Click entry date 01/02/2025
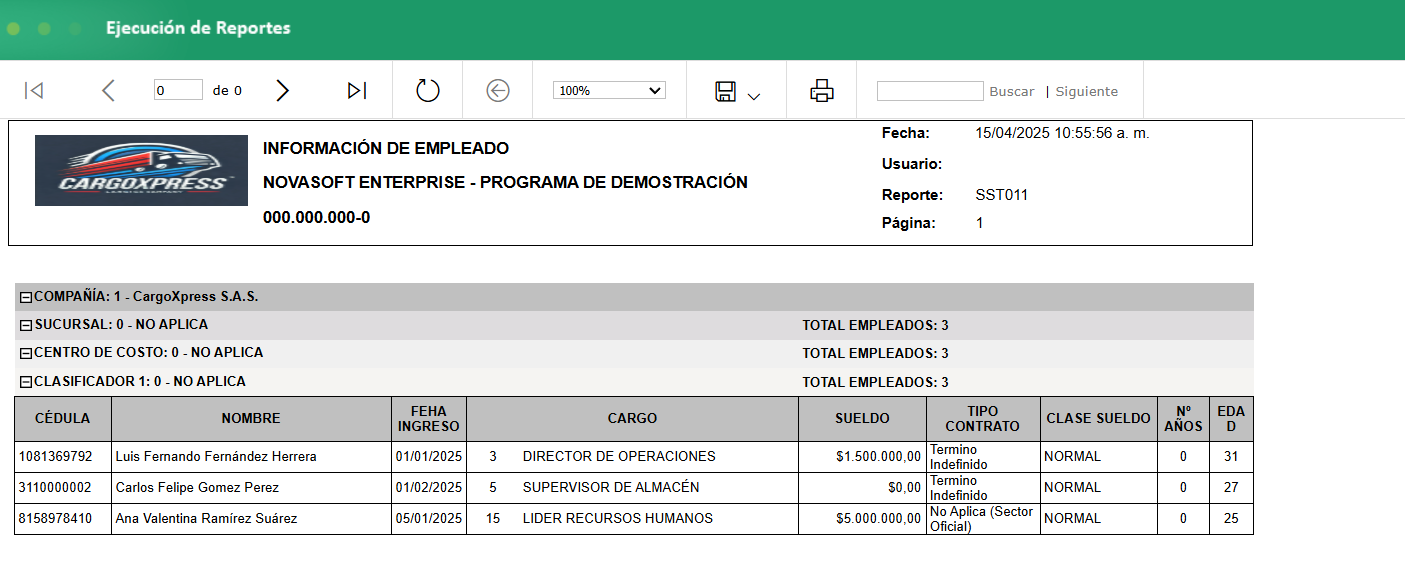 point(429,487)
